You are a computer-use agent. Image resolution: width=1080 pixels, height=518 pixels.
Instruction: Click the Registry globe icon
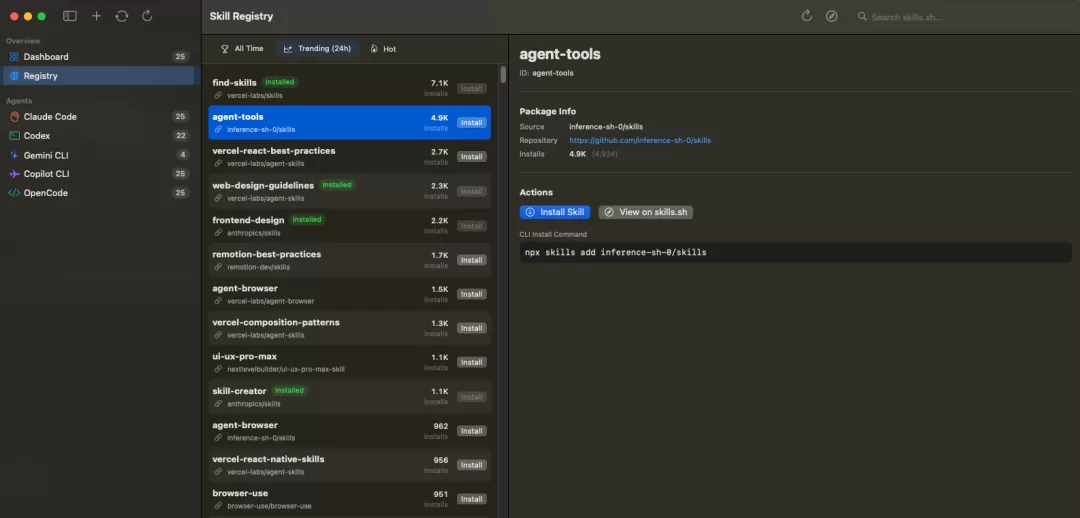[14, 76]
